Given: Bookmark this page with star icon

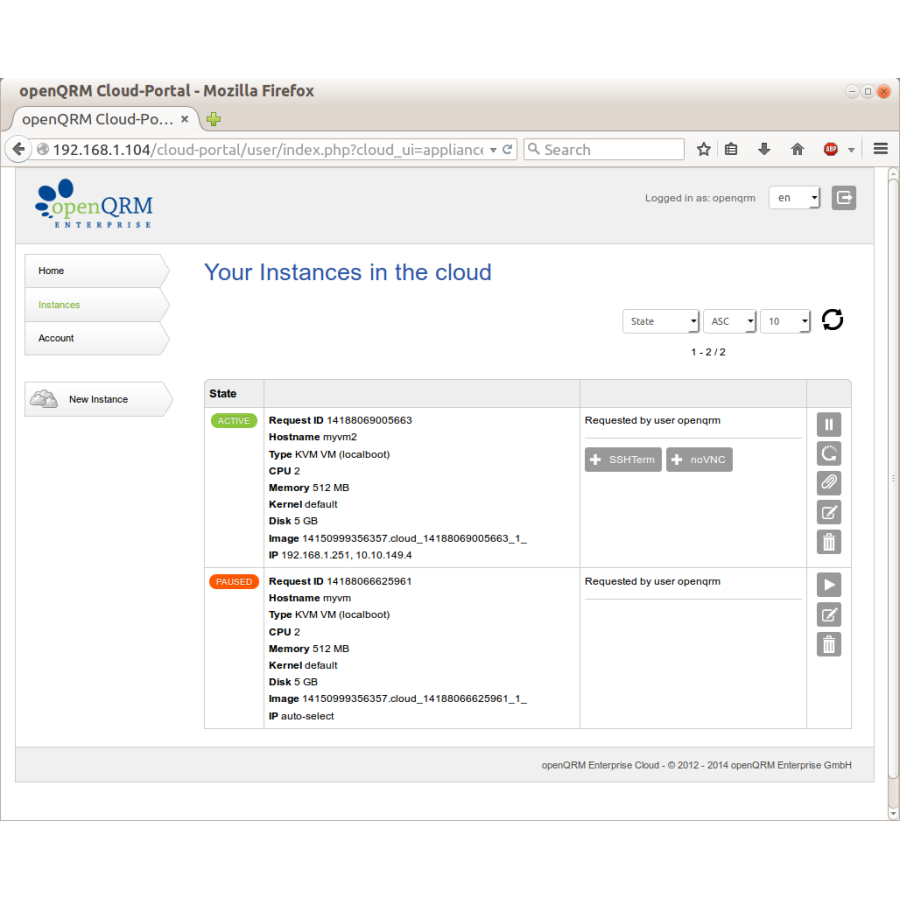Looking at the screenshot, I should 704,149.
